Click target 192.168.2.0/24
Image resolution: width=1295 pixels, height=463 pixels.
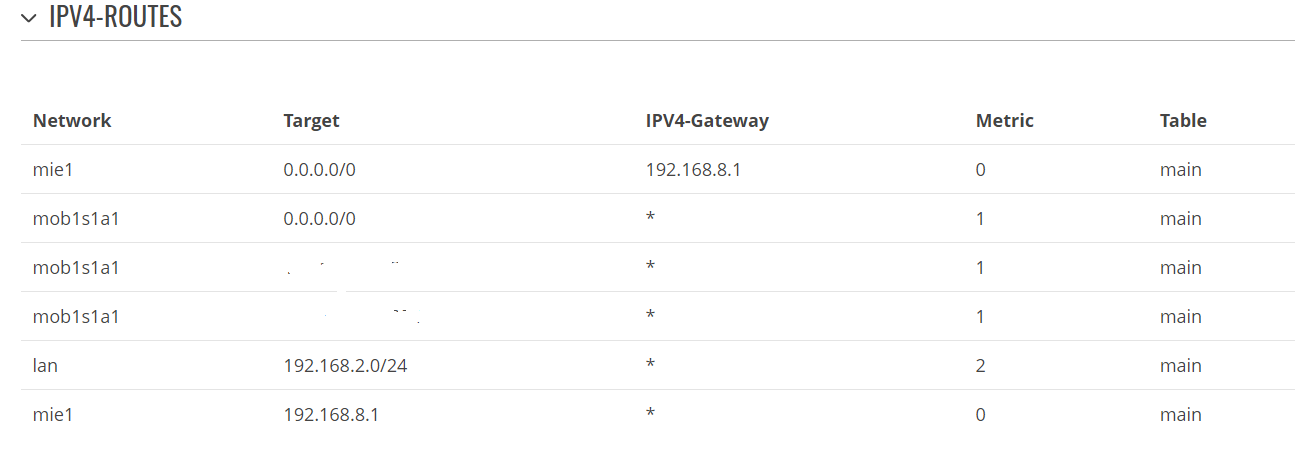pos(346,365)
